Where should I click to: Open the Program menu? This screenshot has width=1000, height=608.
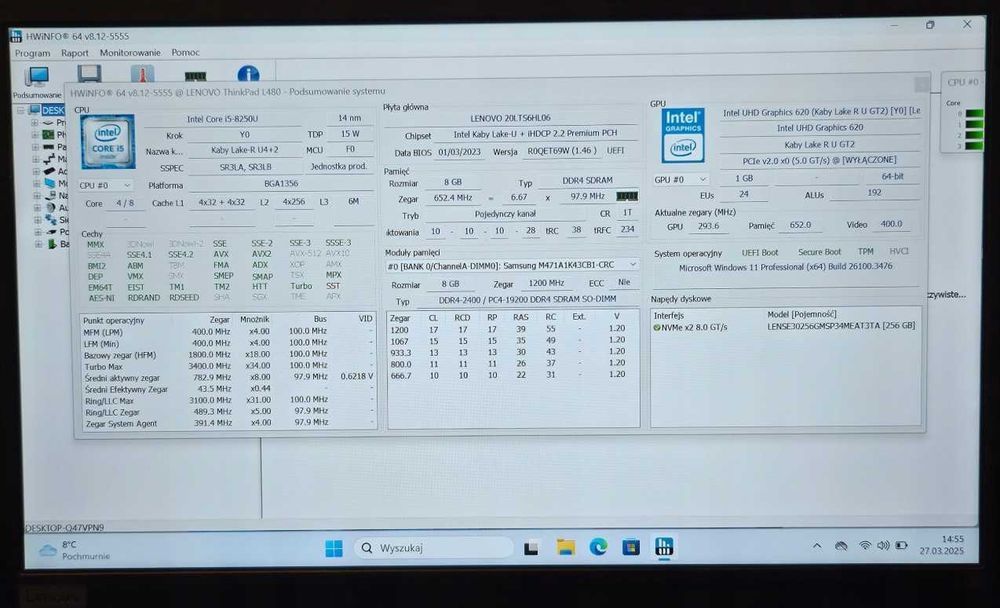click(33, 53)
